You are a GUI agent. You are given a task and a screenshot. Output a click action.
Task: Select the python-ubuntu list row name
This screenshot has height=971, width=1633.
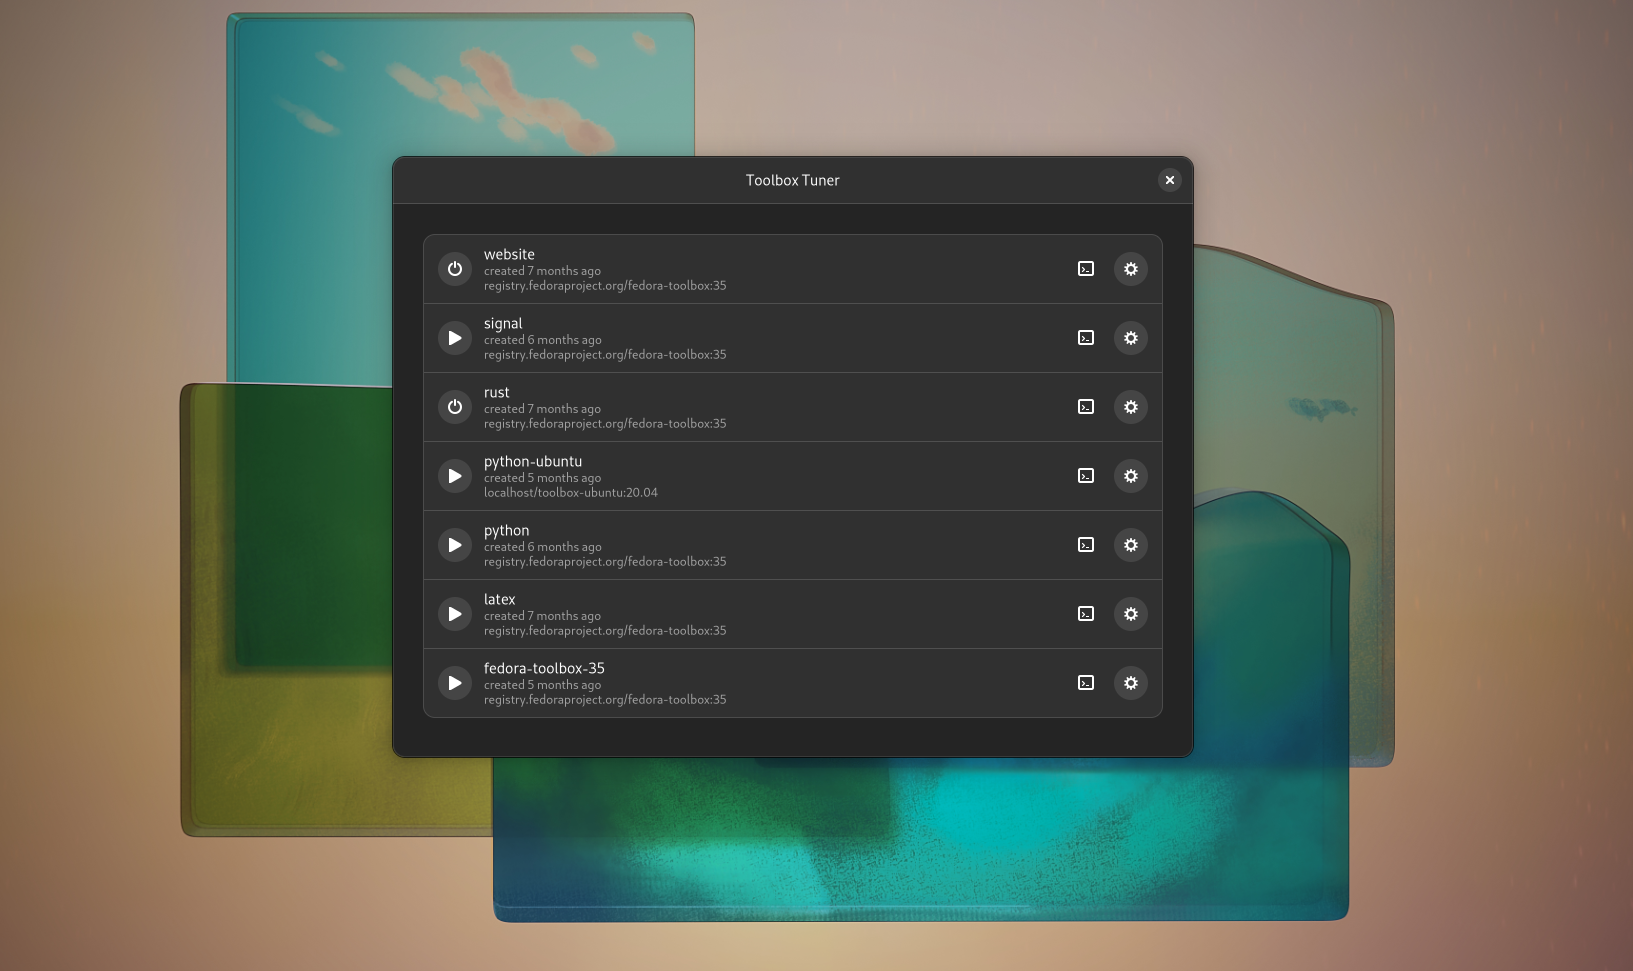(533, 462)
